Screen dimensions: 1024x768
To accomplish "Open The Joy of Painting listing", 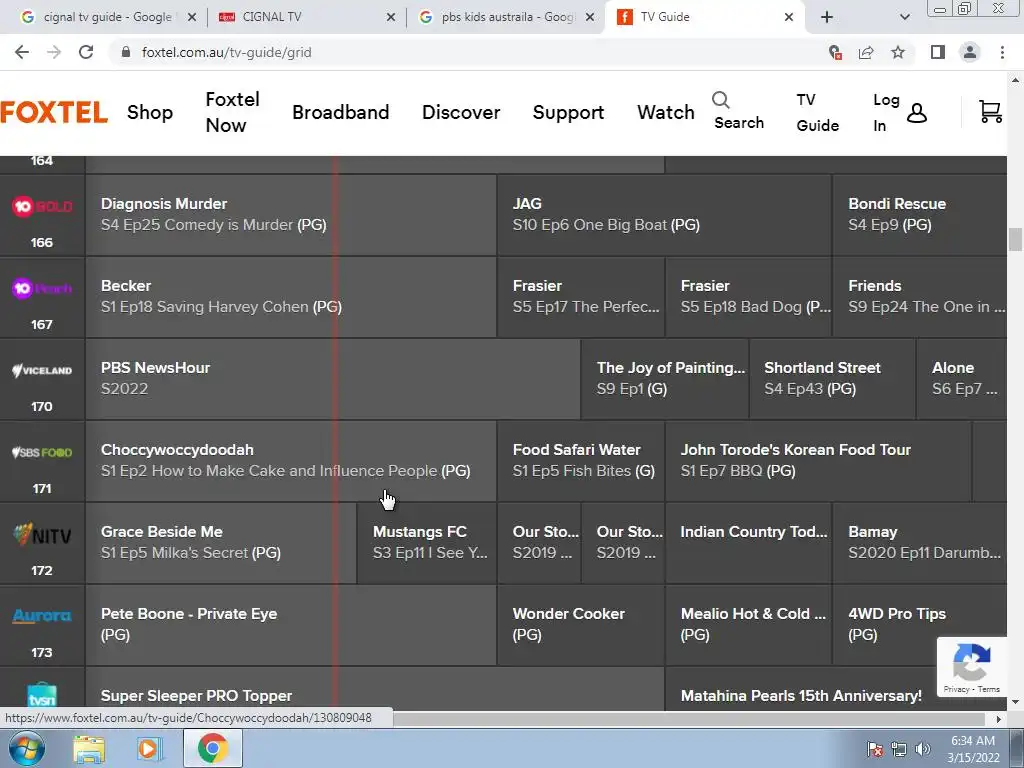I will (664, 379).
